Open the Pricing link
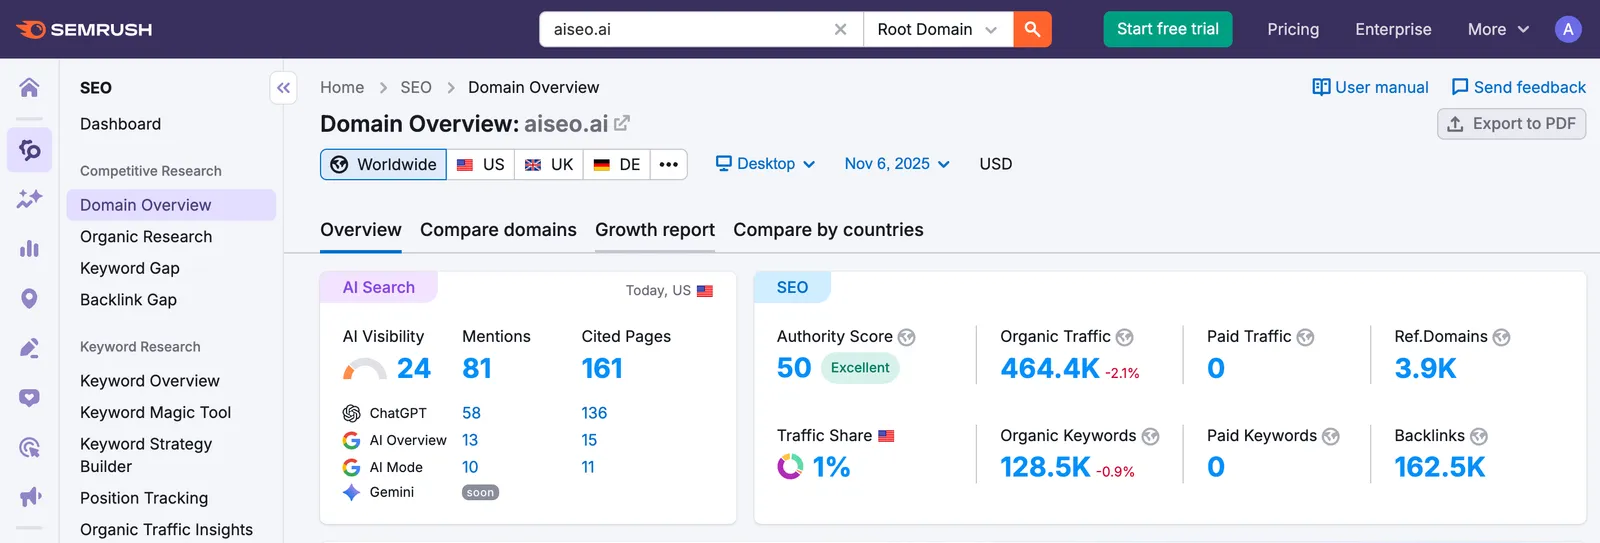The height and width of the screenshot is (543, 1600). point(1293,29)
